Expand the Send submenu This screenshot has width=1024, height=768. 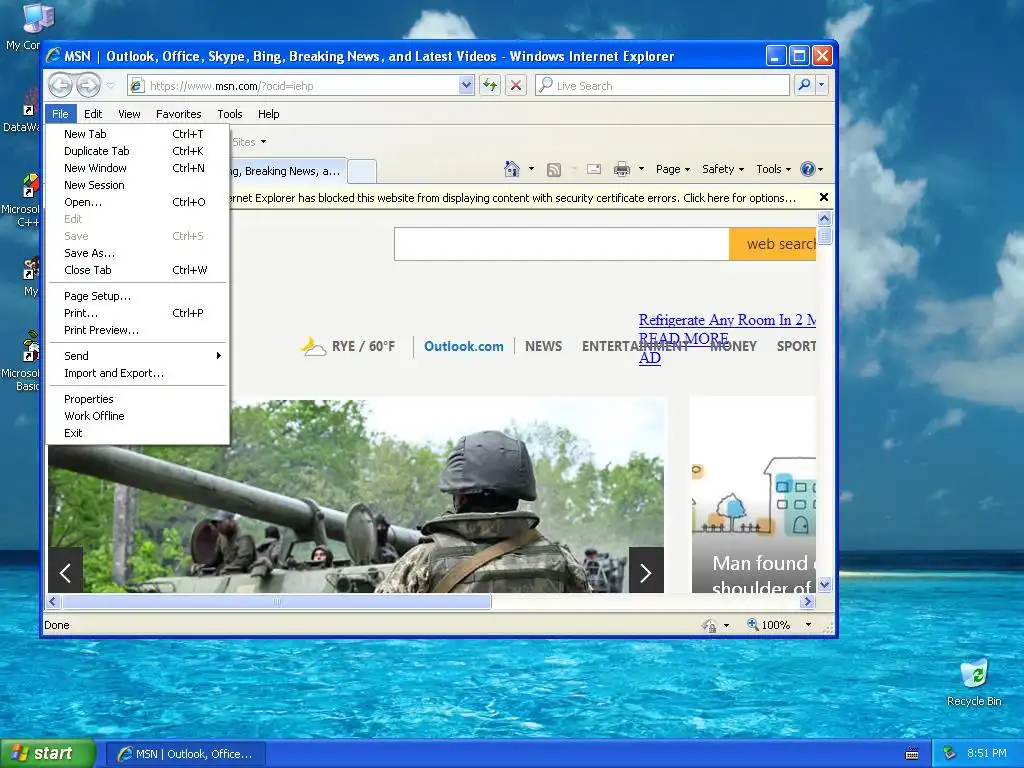(138, 356)
